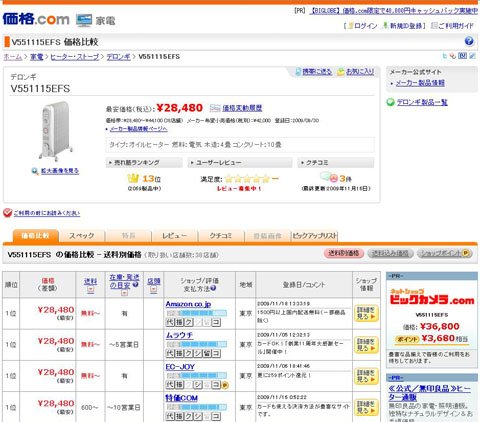Open the Amazon.co.jp shop link
Screen dimensions: 480x422
(188, 304)
